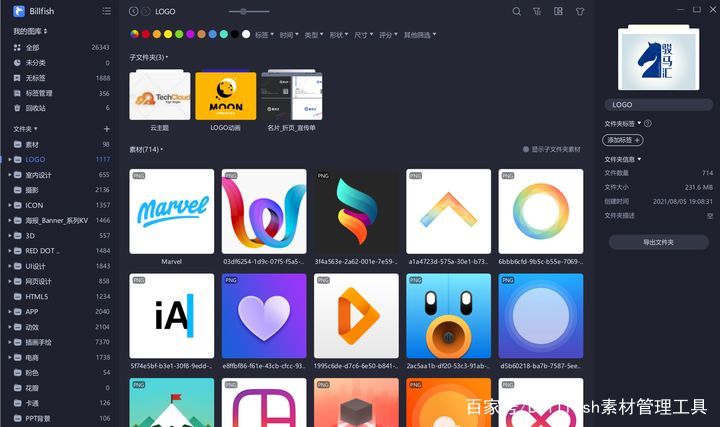This screenshot has width=720, height=427.
Task: Open the sort options icon
Action: pyautogui.click(x=537, y=11)
